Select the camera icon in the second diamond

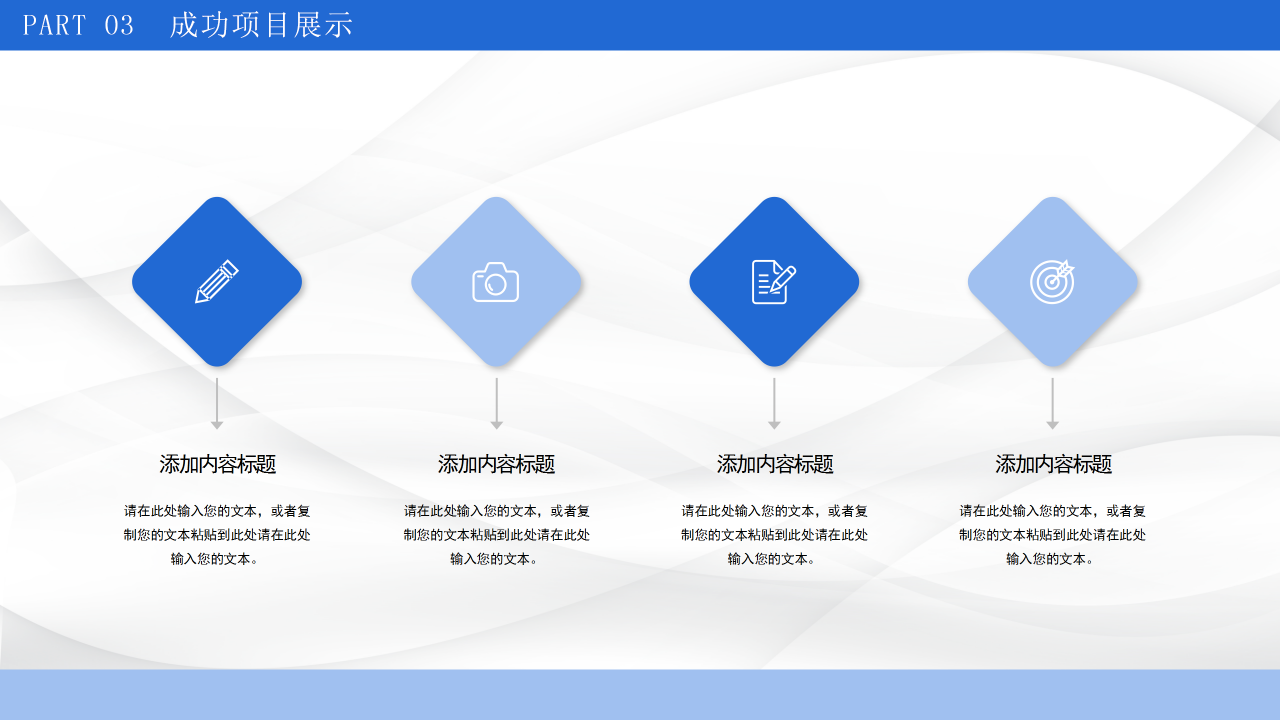tap(496, 282)
